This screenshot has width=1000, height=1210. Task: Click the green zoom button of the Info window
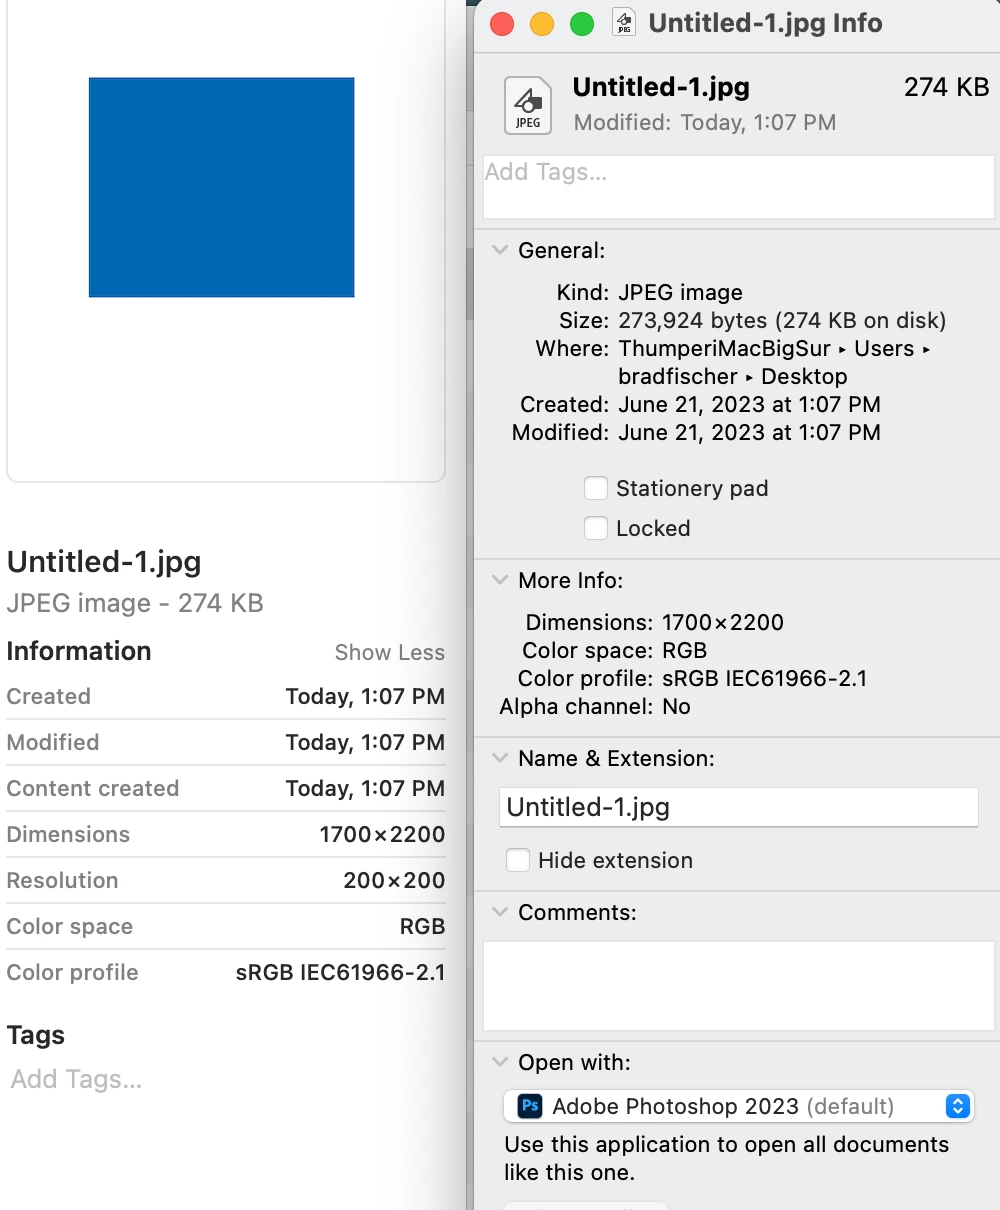tap(582, 24)
